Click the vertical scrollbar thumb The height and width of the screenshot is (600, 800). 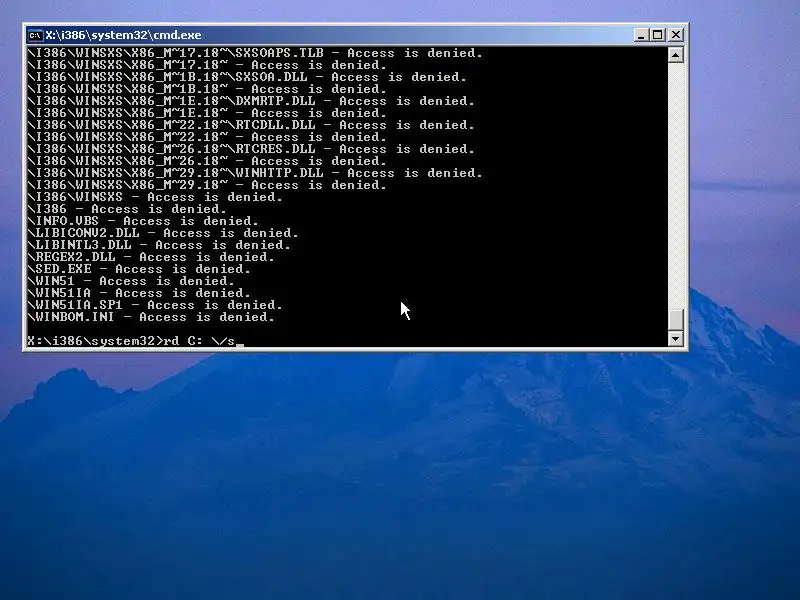coord(676,320)
